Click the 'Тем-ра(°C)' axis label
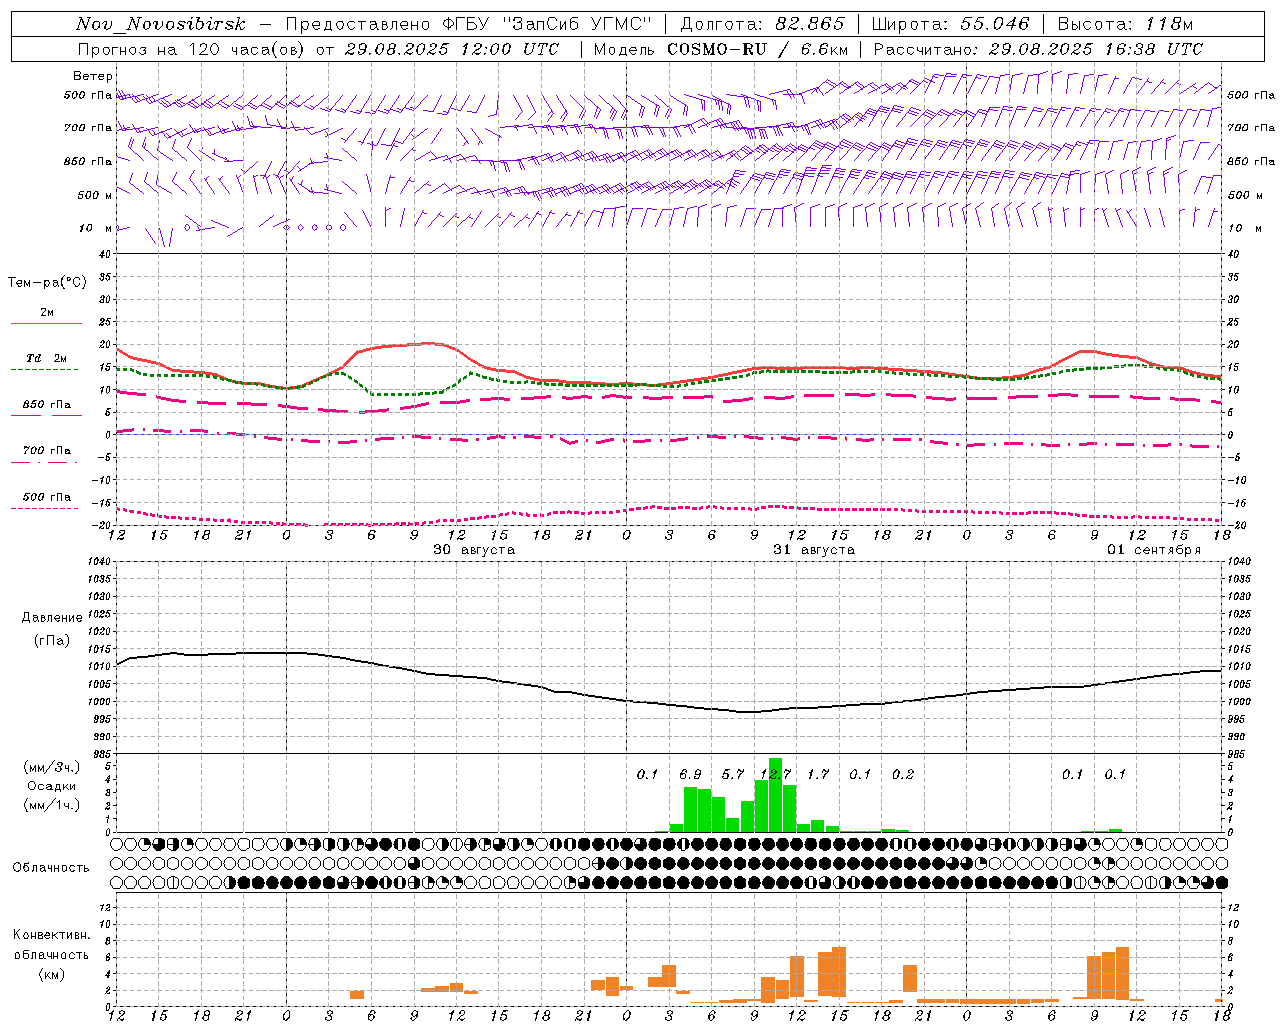Image resolution: width=1280 pixels, height=1024 pixels. [47, 283]
